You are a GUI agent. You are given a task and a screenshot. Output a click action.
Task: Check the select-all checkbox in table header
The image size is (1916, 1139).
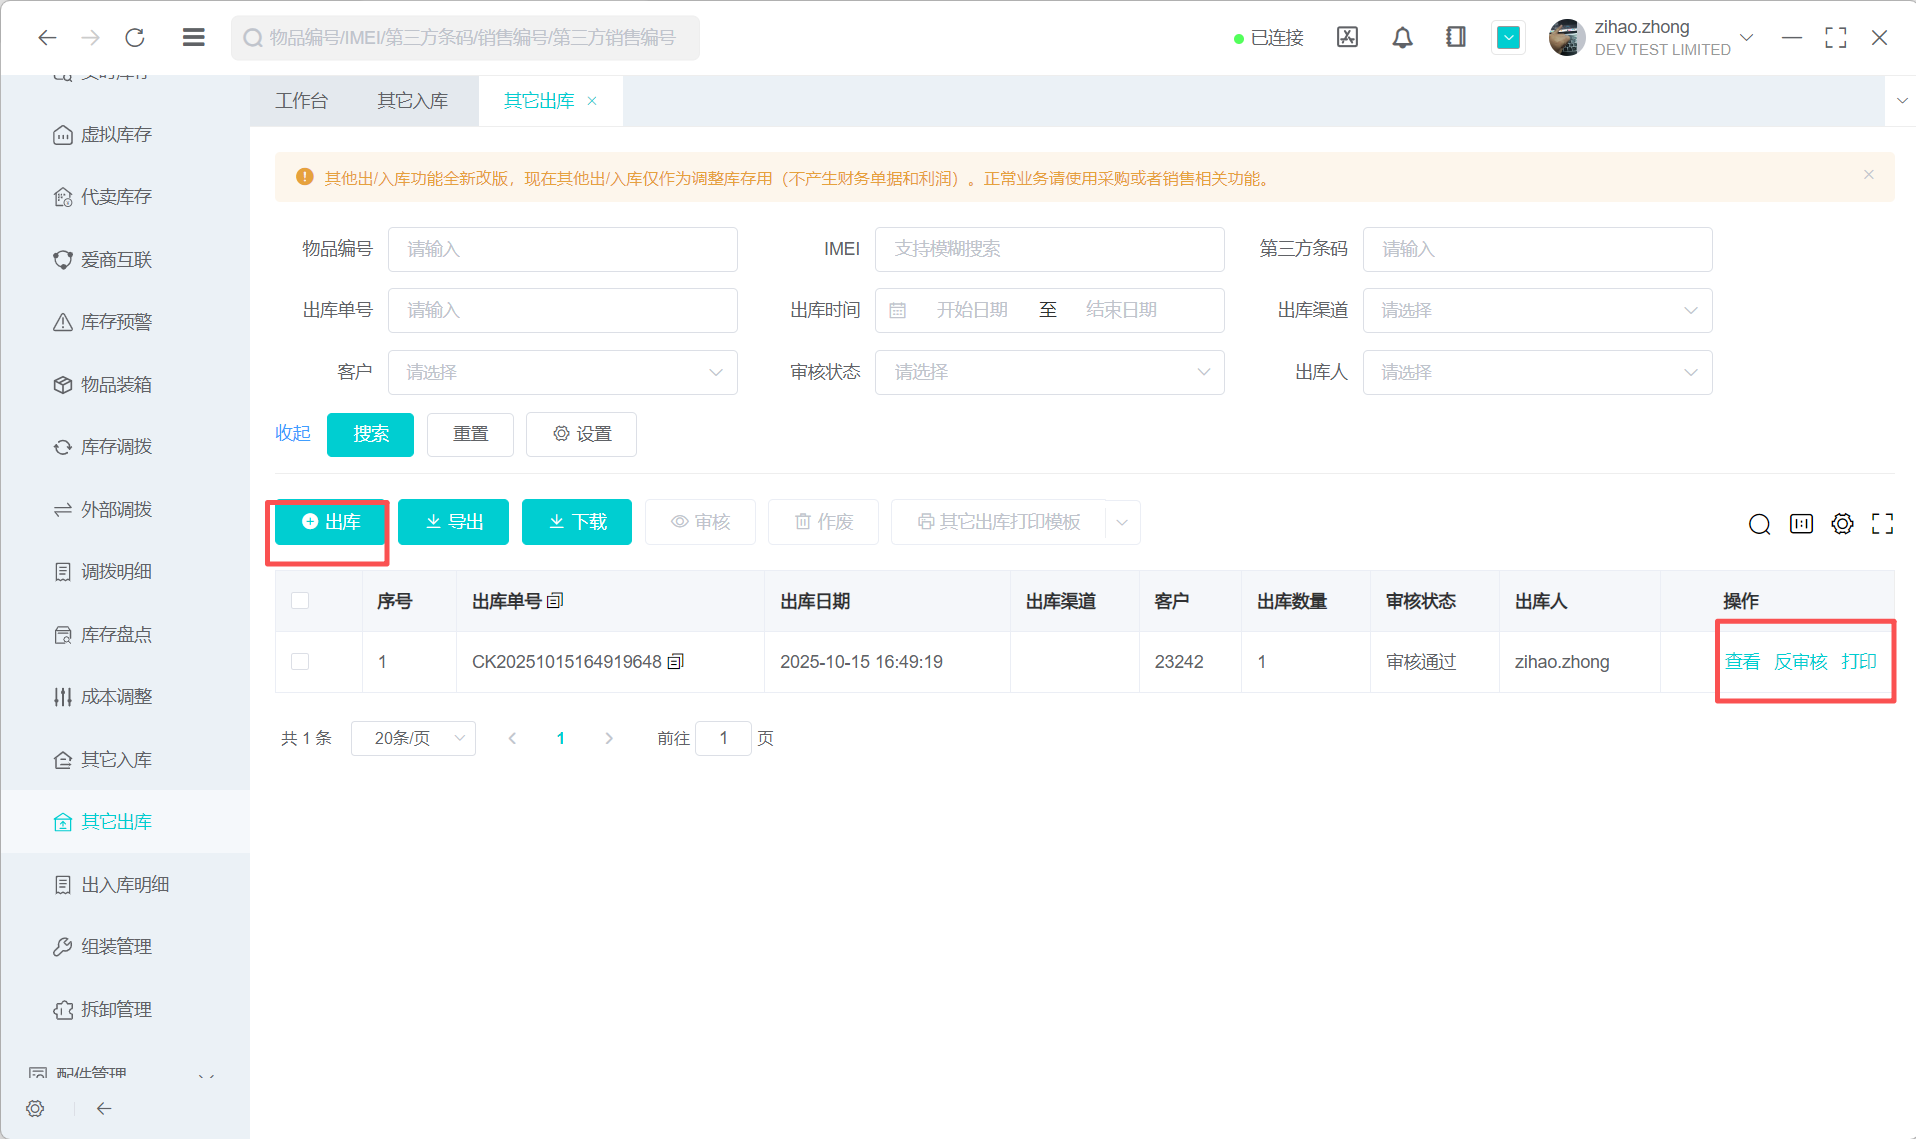(300, 601)
